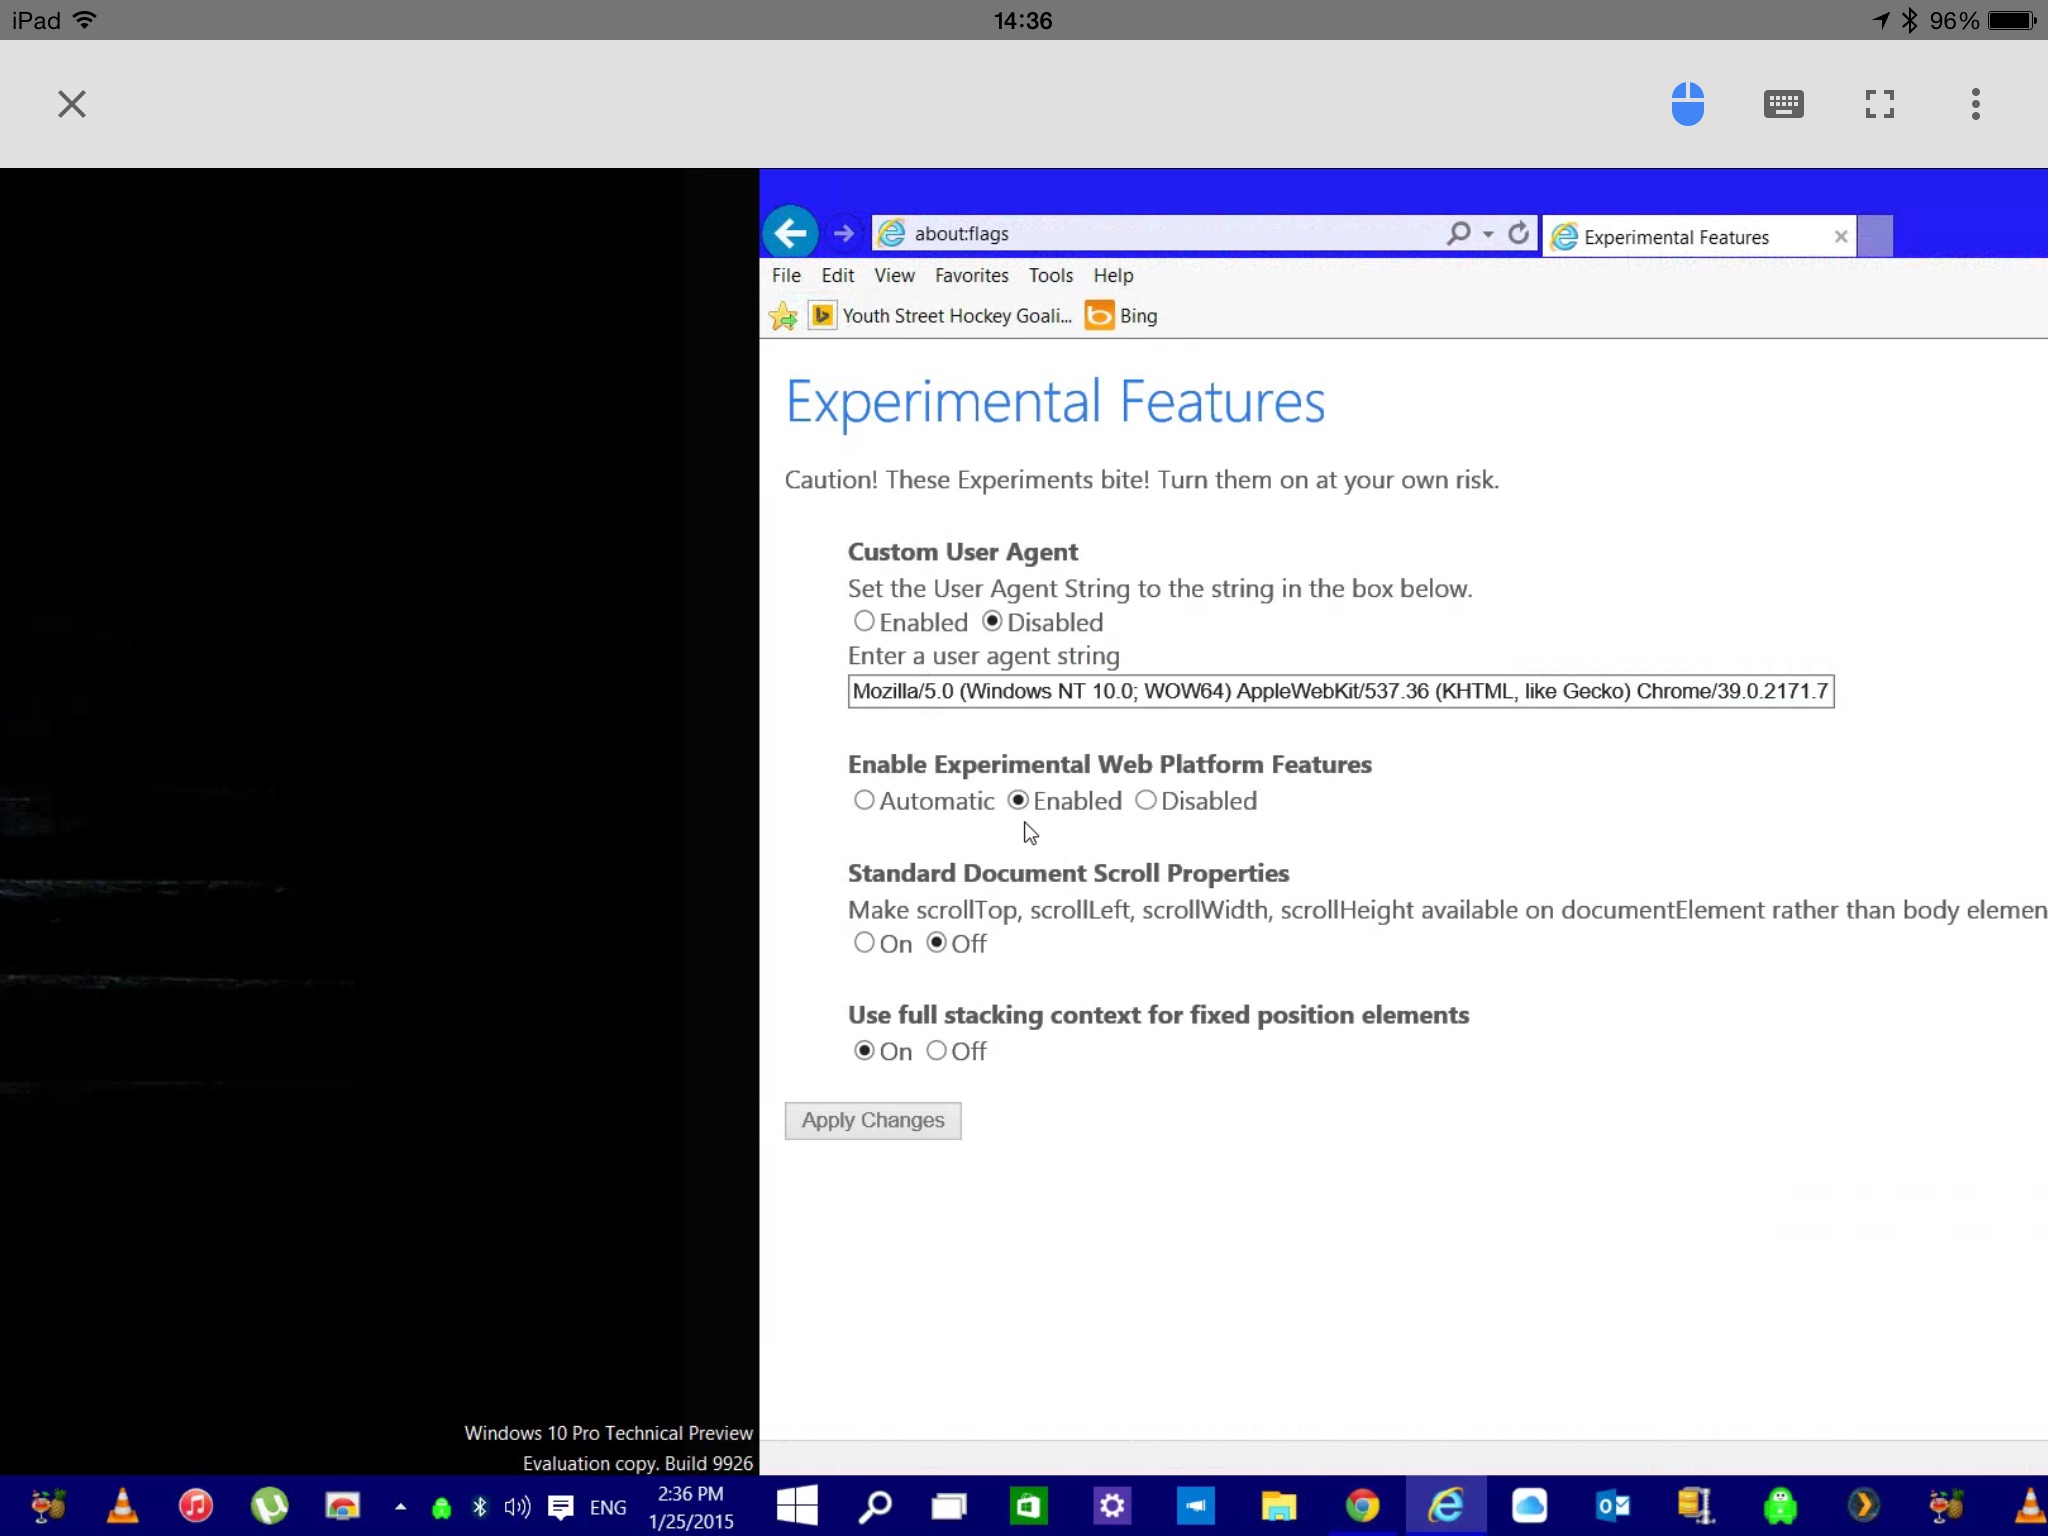The image size is (2048, 1536).
Task: Enter fullscreen mode
Action: pos(1879,104)
